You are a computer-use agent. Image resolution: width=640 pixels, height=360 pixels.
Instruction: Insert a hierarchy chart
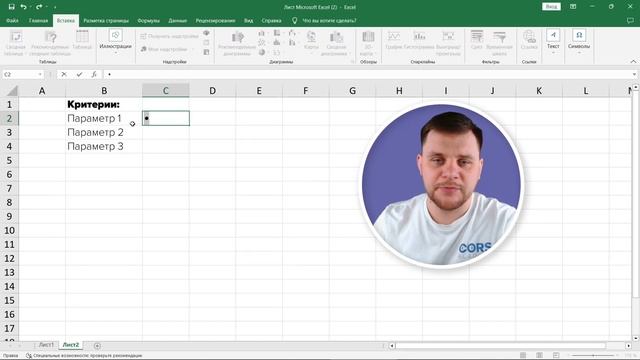[x=278, y=33]
